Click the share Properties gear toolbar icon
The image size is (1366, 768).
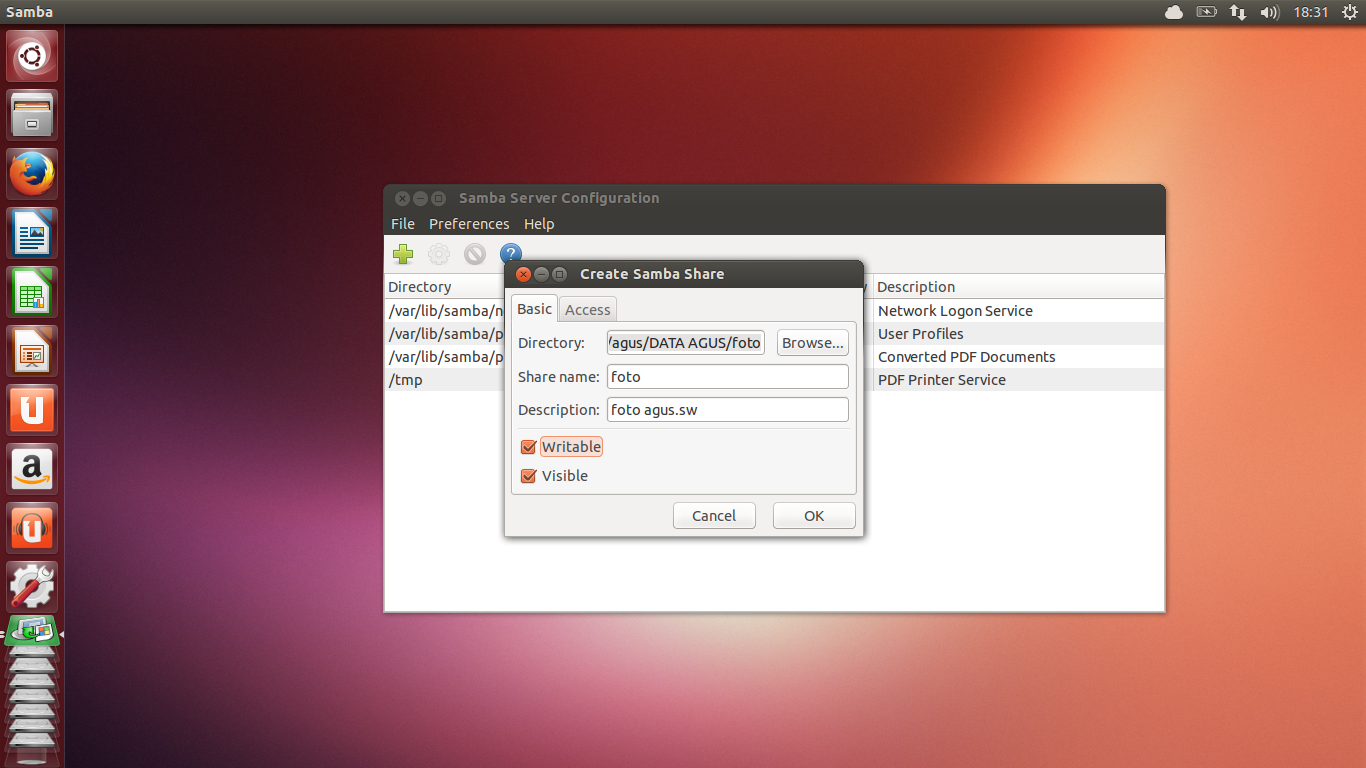coord(439,254)
